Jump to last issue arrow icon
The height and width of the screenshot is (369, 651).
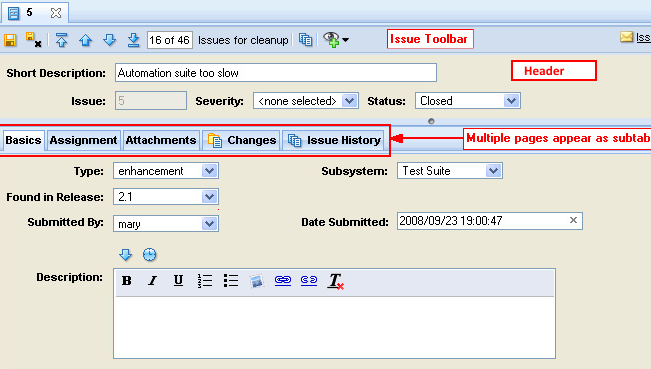point(133,40)
